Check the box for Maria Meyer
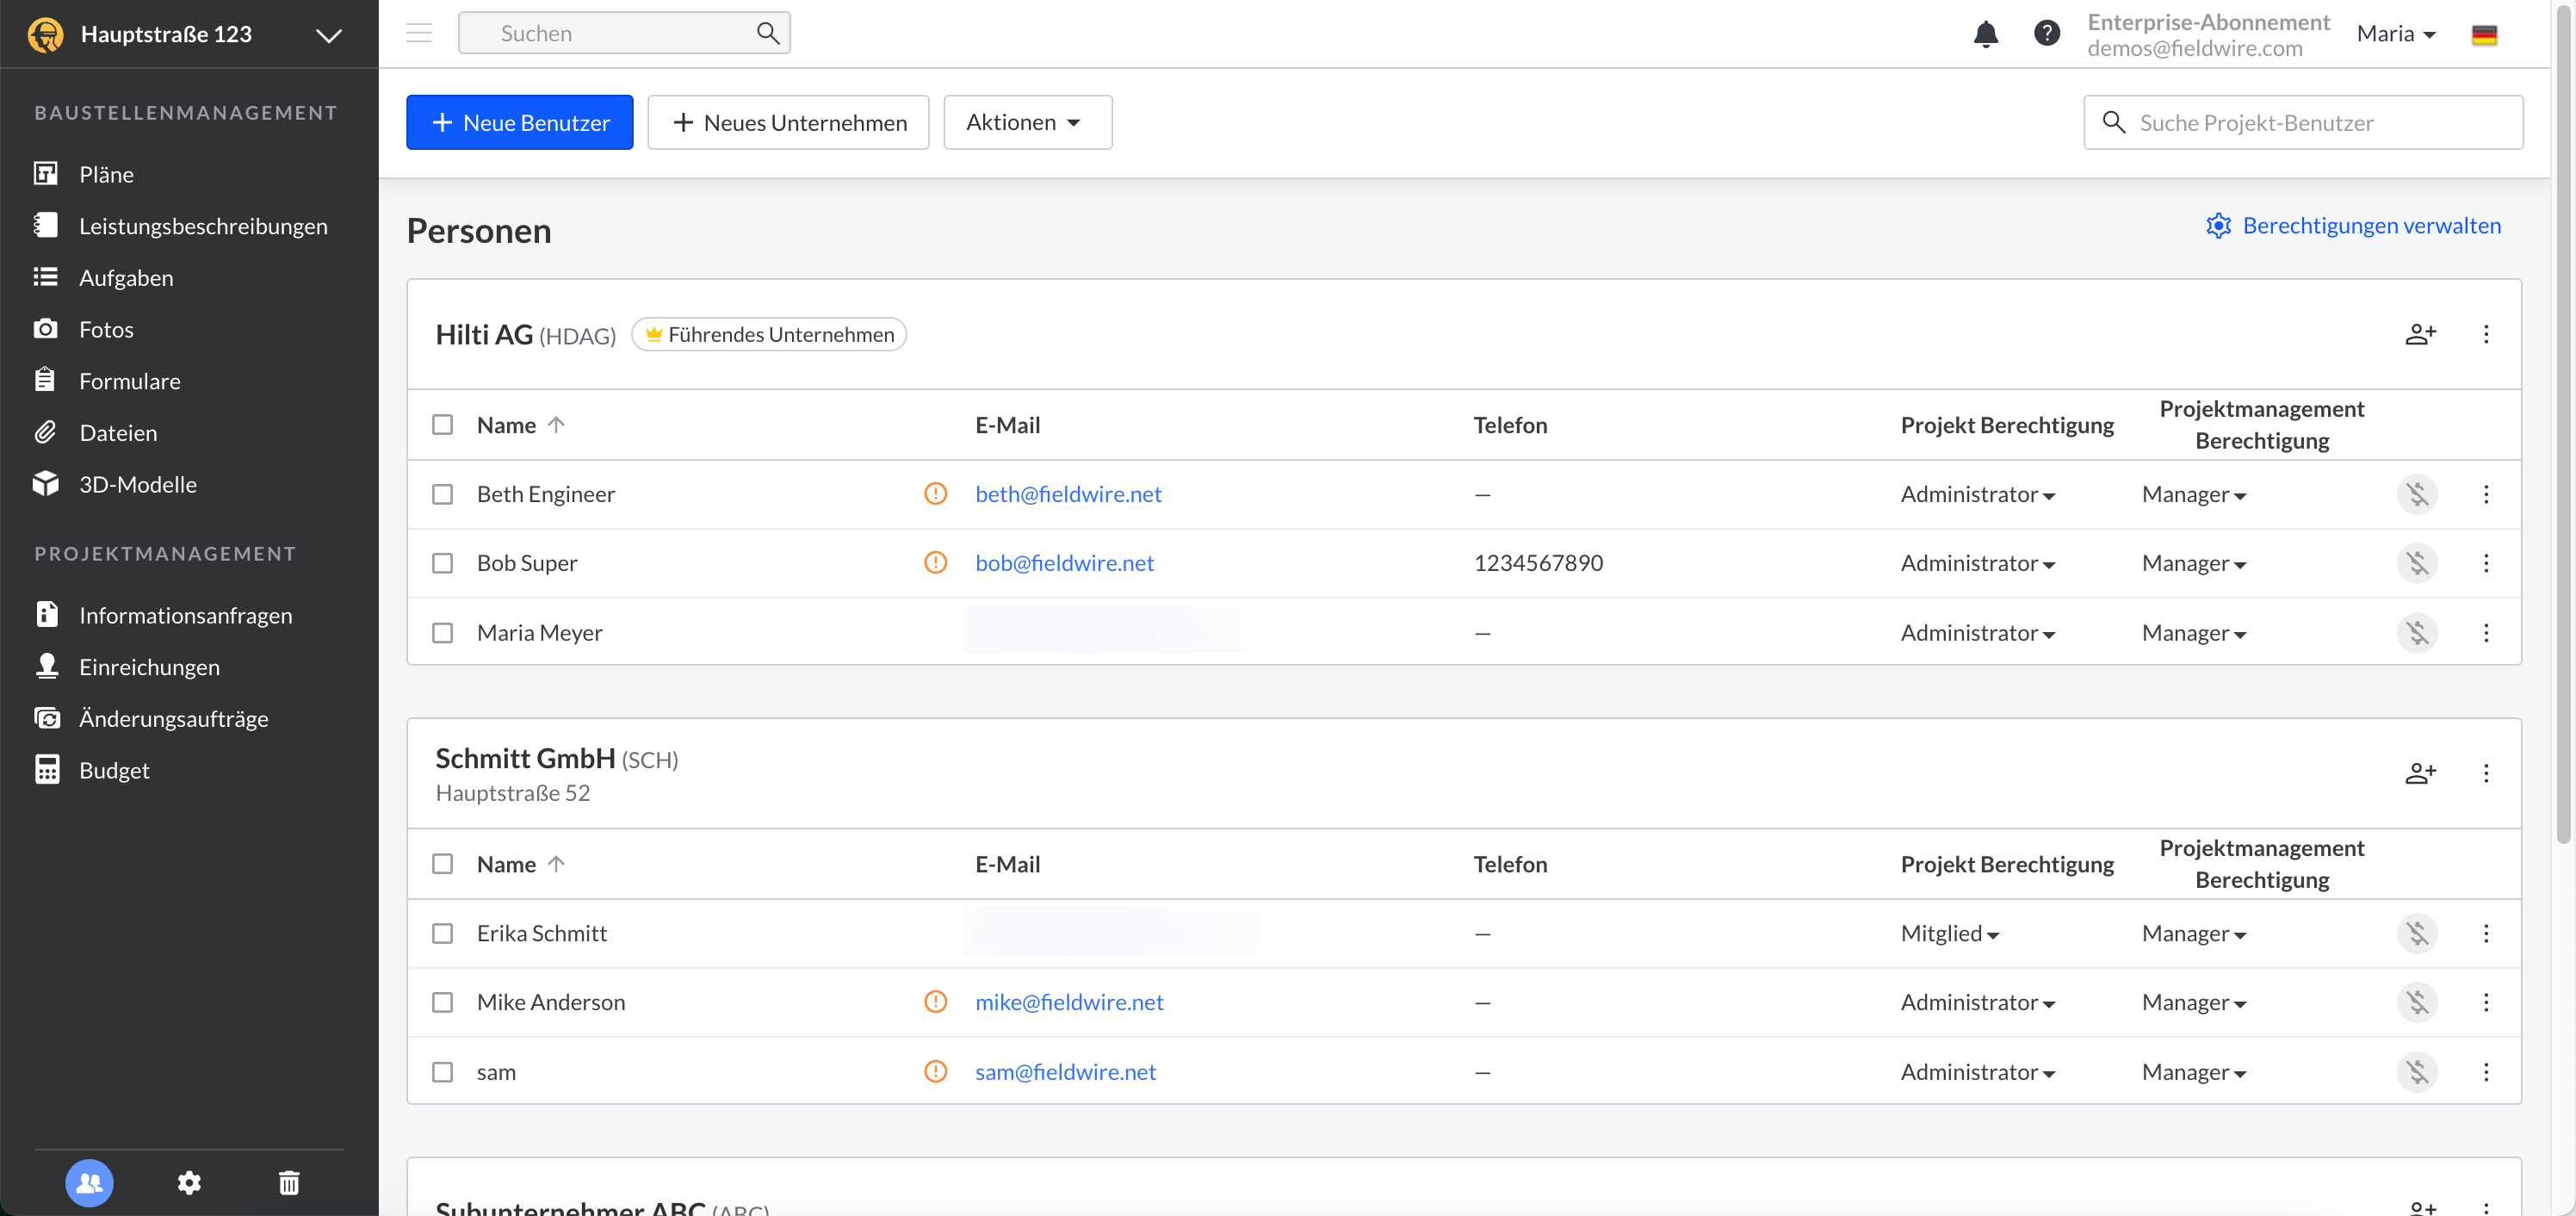2576x1216 pixels. [x=442, y=633]
